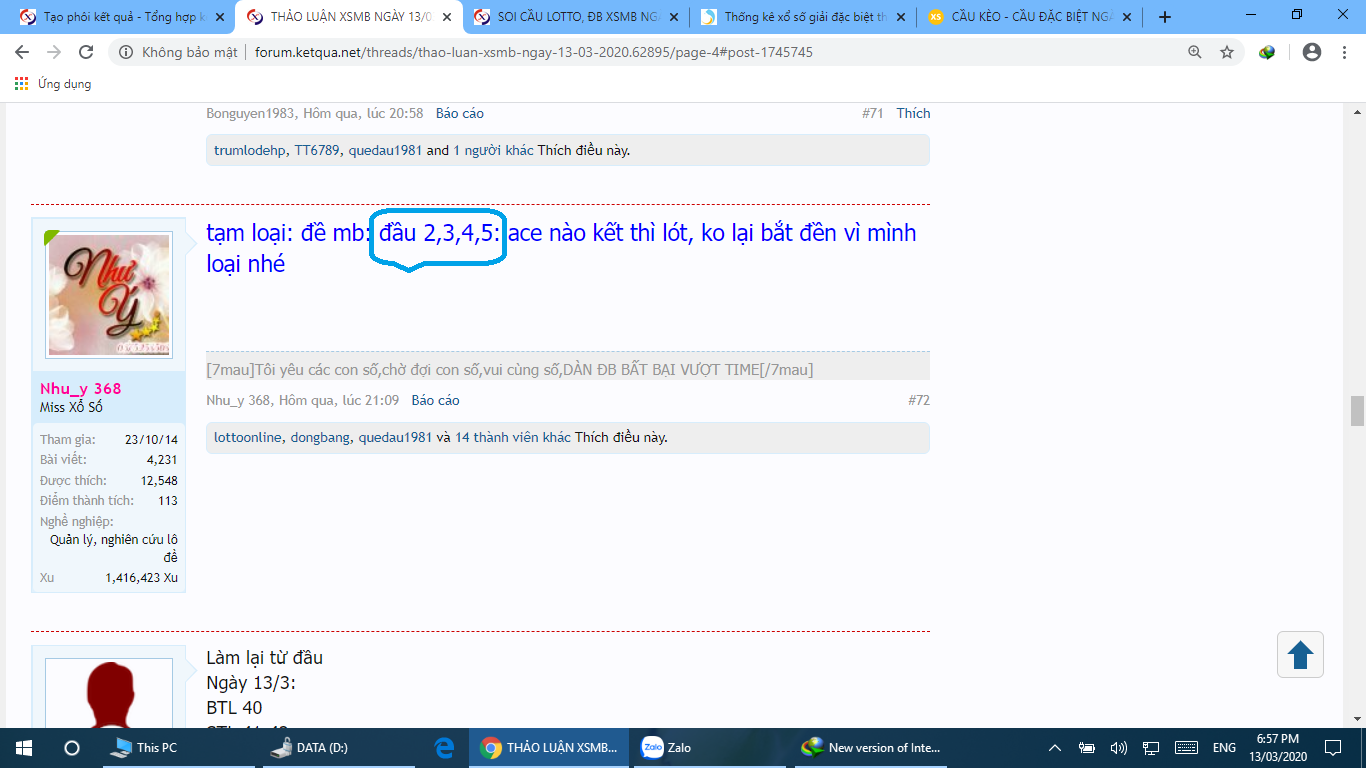This screenshot has height=768, width=1366.
Task: Click 'Xu' label in user info
Action: 47,578
